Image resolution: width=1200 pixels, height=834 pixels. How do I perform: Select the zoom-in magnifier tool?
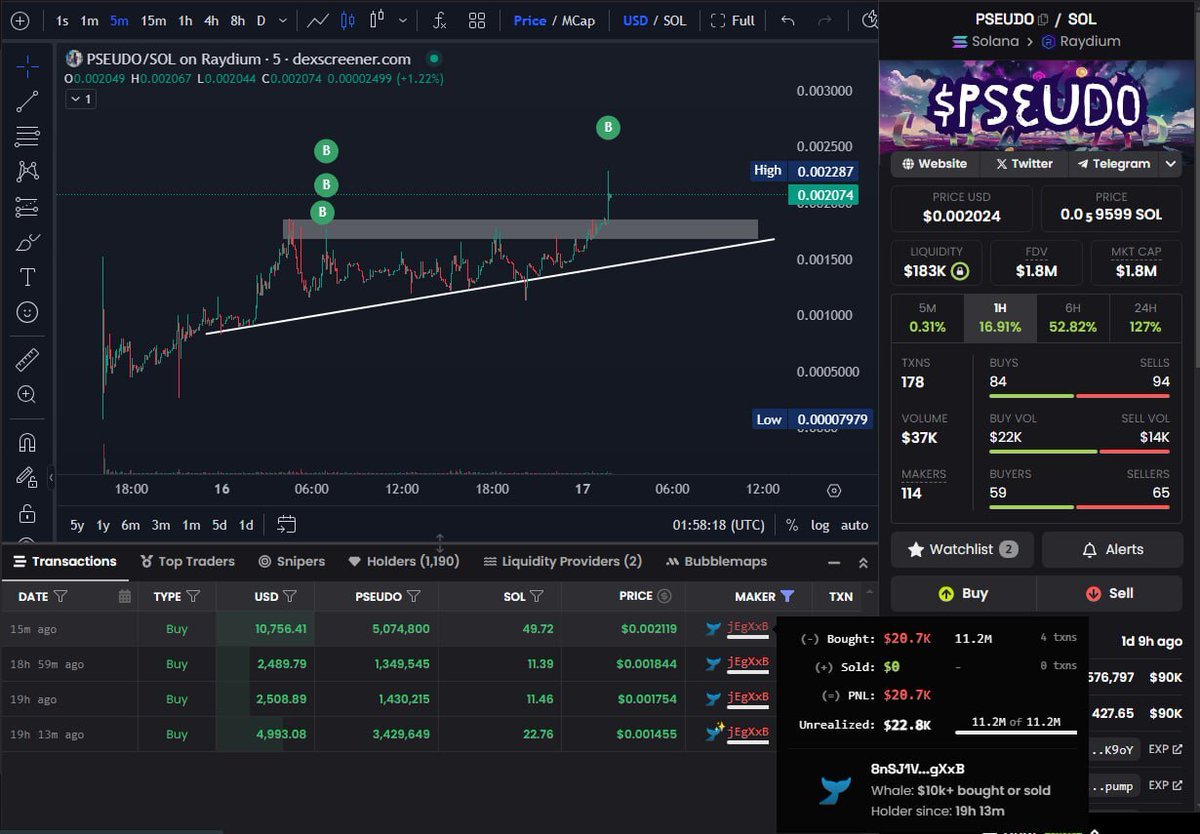point(27,395)
